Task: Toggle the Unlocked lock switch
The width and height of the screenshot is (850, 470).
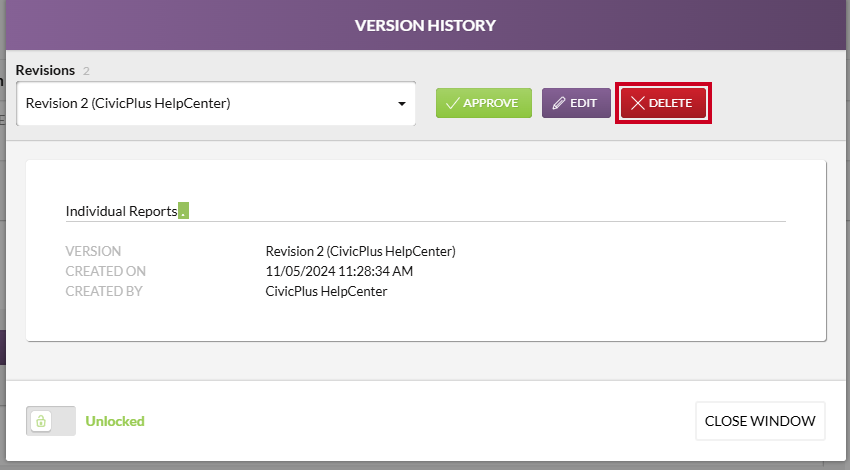Action: (x=51, y=421)
